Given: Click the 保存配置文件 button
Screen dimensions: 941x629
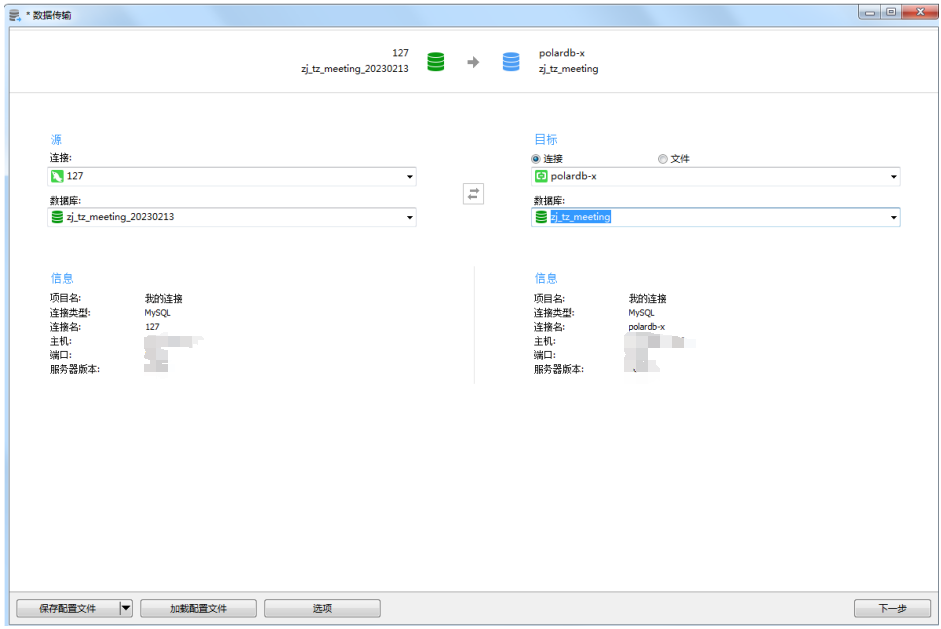Looking at the screenshot, I should click(x=67, y=608).
